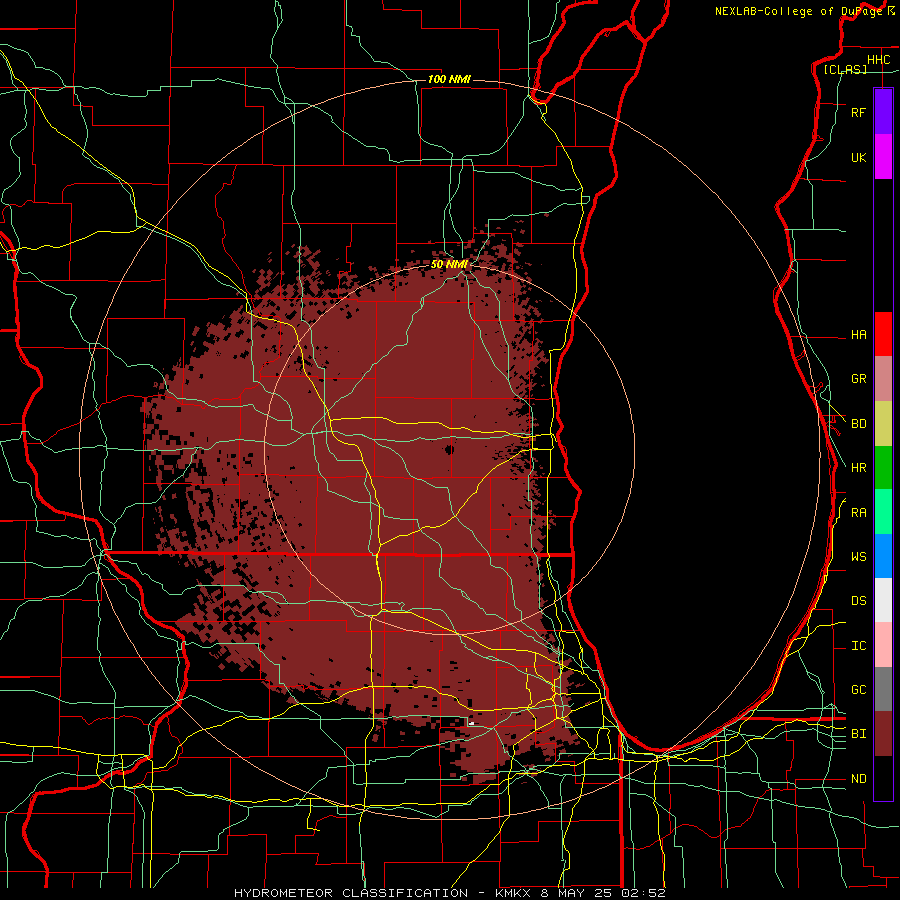This screenshot has height=900, width=900.
Task: Click the BD legend label
Action: coord(858,424)
